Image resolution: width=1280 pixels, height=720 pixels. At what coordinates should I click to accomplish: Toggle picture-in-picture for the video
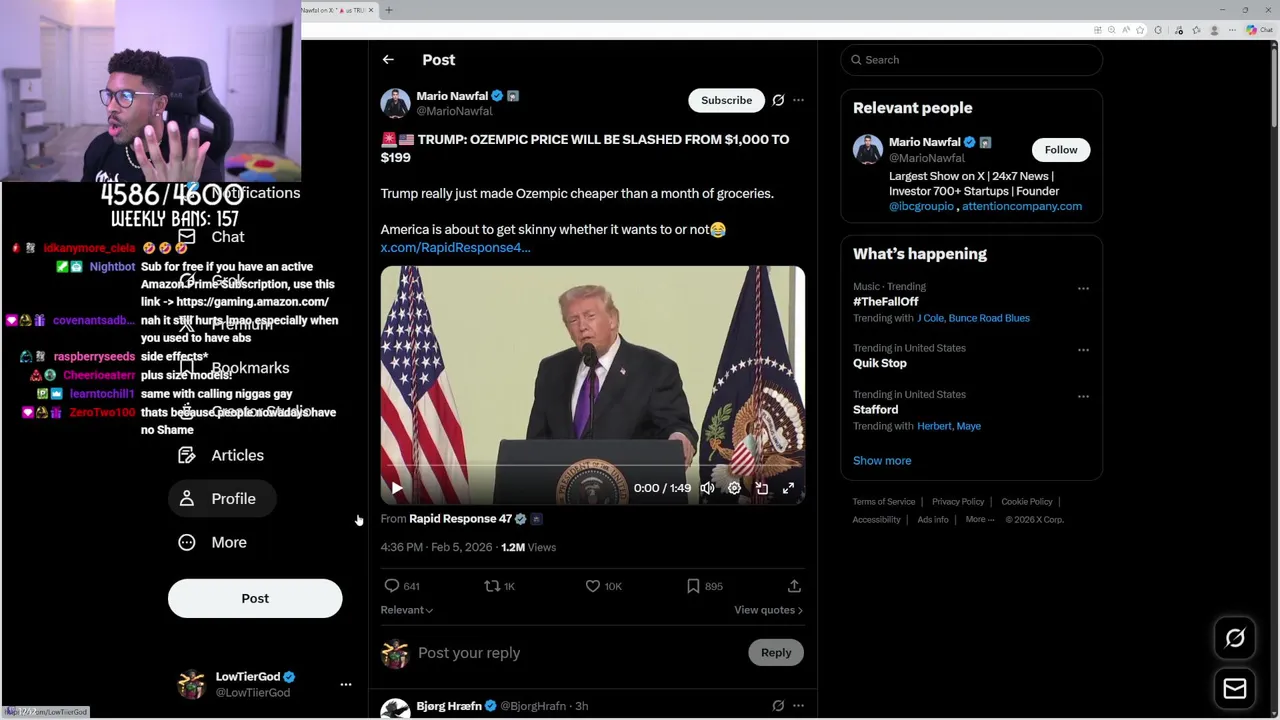(x=761, y=488)
